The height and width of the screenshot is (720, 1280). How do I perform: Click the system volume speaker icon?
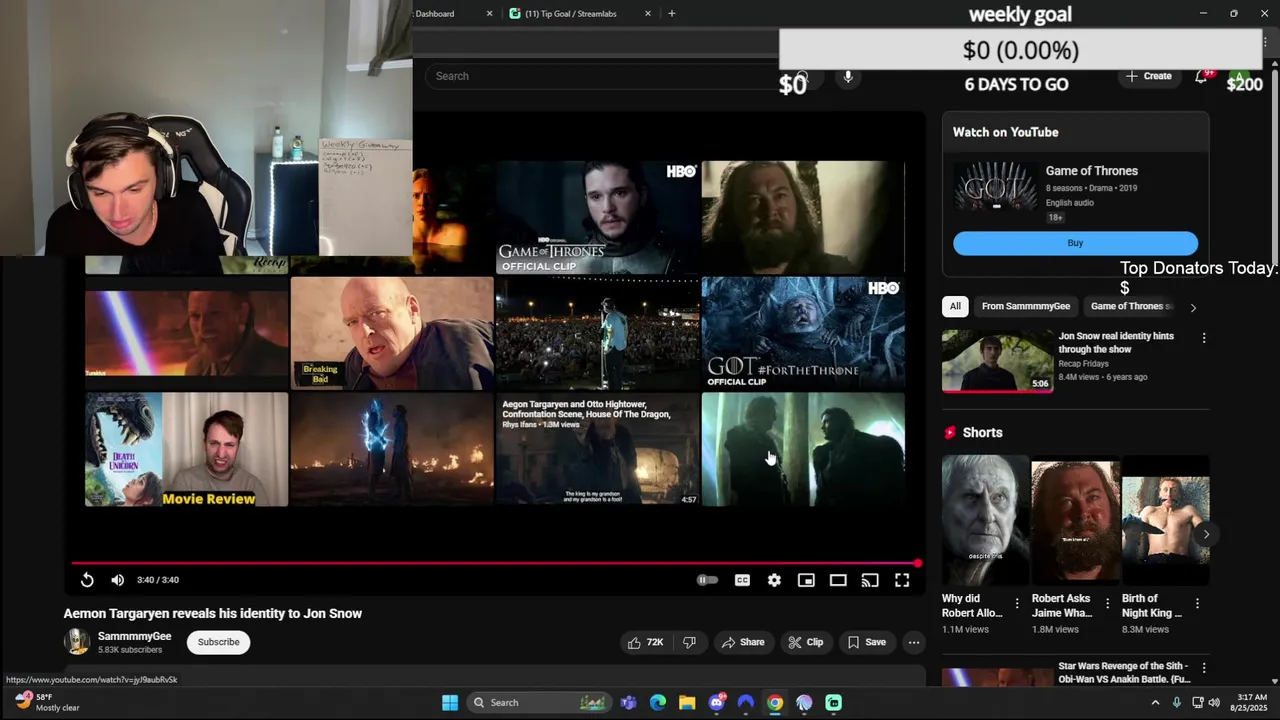1213,703
